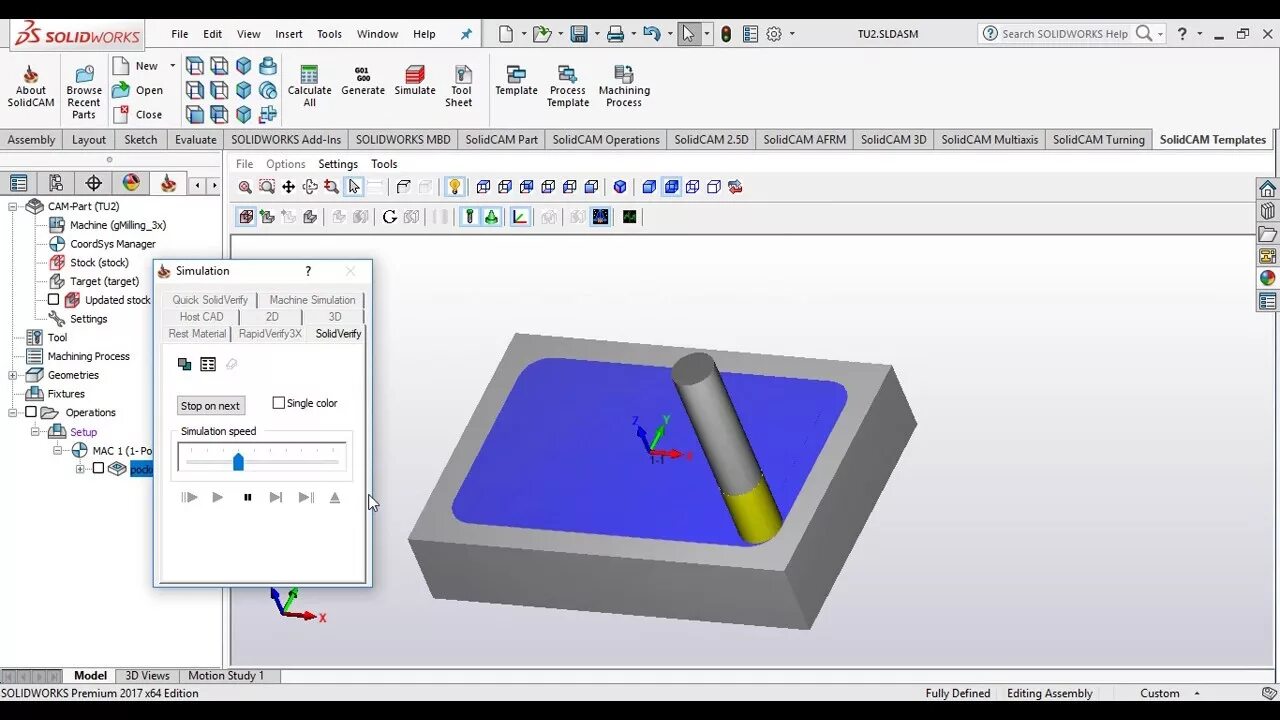This screenshot has width=1280, height=720.
Task: Choose the arrow pointer select tool
Action: click(353, 187)
